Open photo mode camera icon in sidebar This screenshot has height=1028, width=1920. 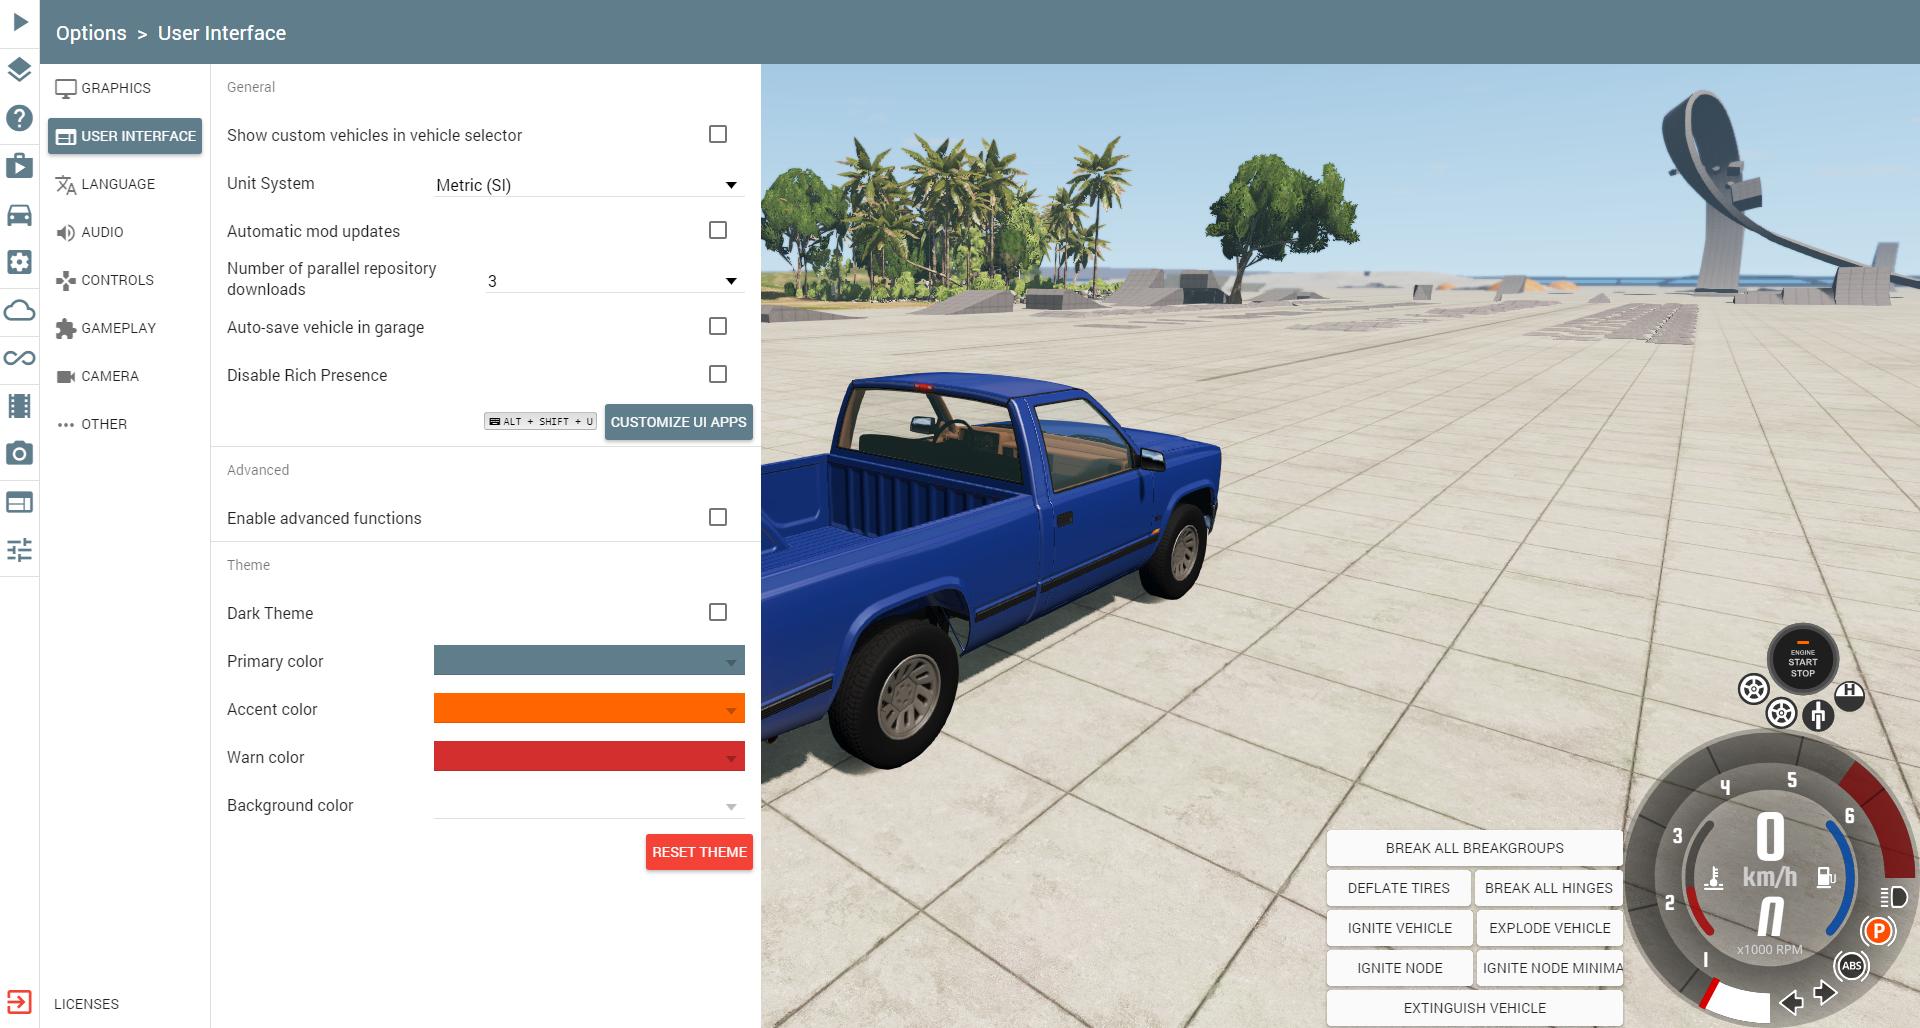click(x=20, y=453)
